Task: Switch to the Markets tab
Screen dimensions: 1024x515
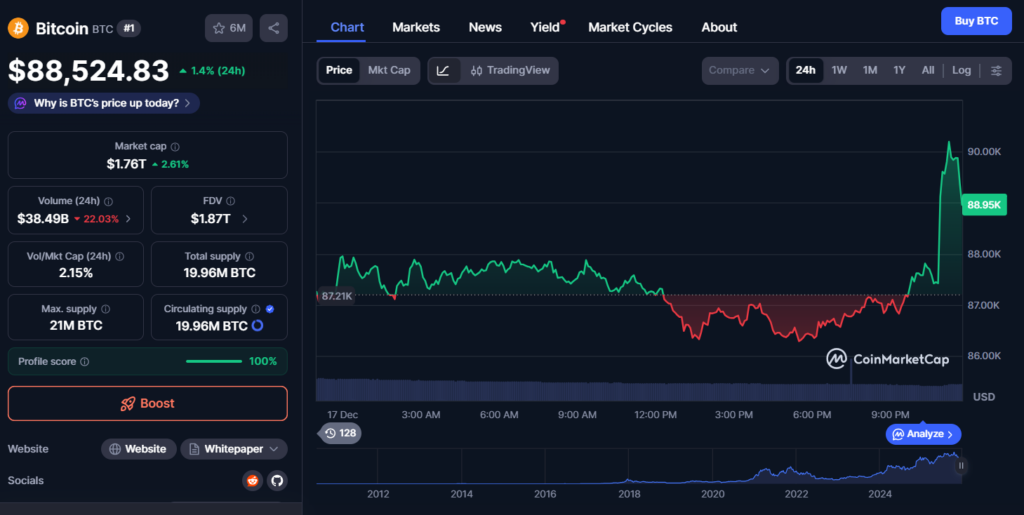Action: [x=415, y=27]
